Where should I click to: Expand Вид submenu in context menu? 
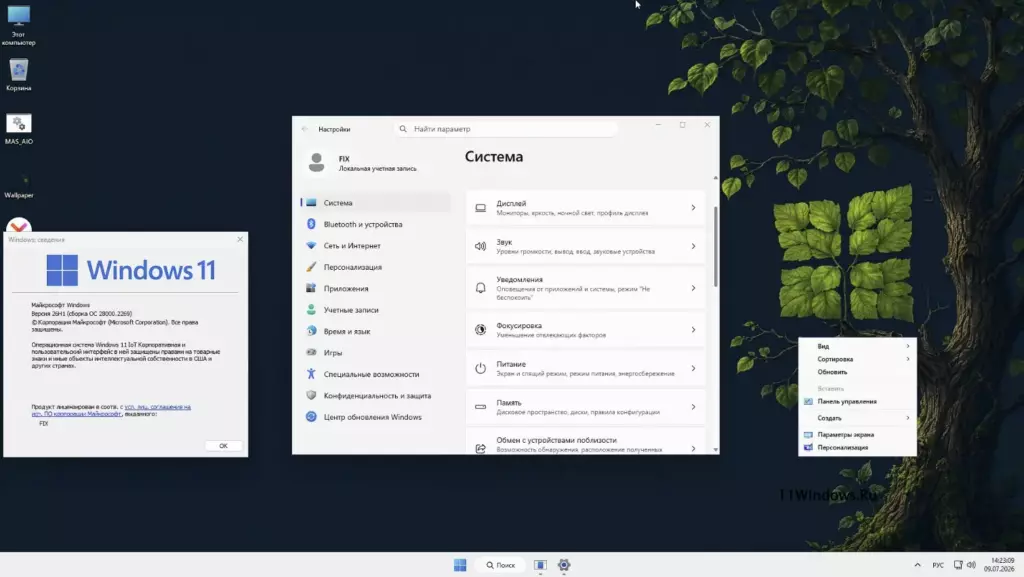click(x=857, y=346)
